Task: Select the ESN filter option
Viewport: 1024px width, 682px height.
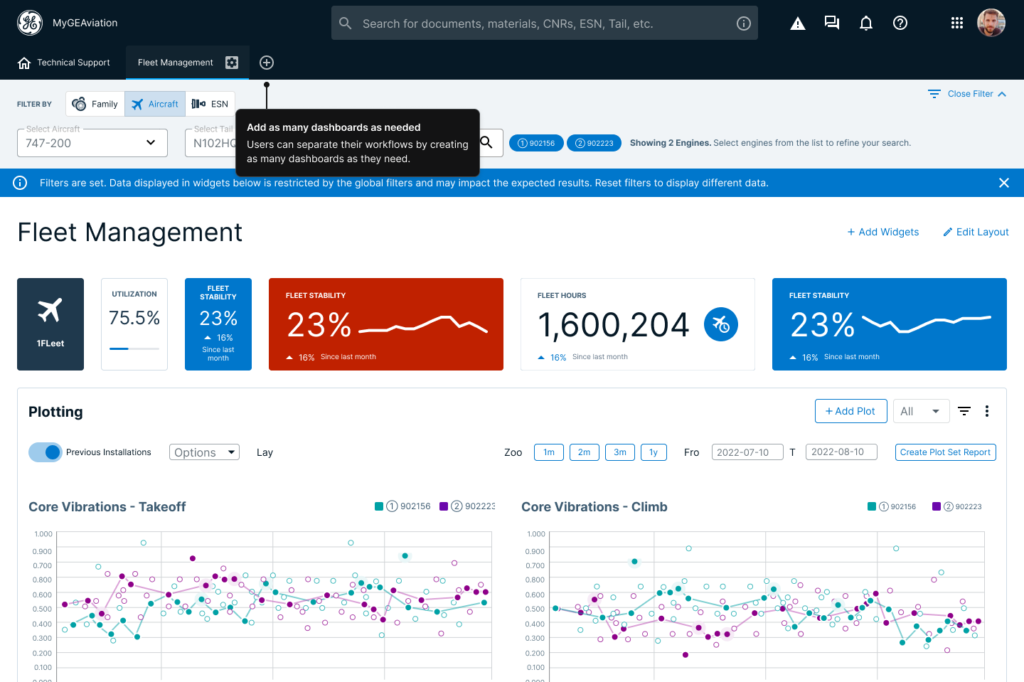Action: (210, 104)
